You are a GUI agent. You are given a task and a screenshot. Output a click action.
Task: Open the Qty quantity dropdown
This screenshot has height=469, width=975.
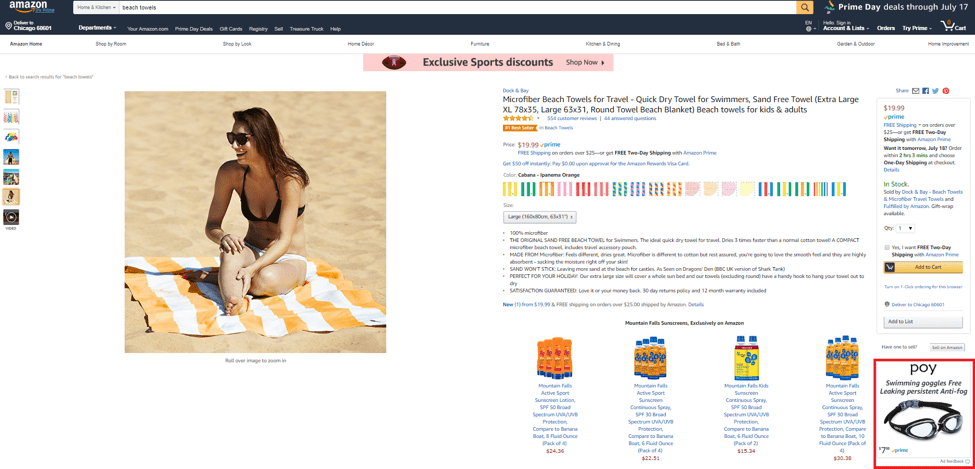pyautogui.click(x=906, y=229)
